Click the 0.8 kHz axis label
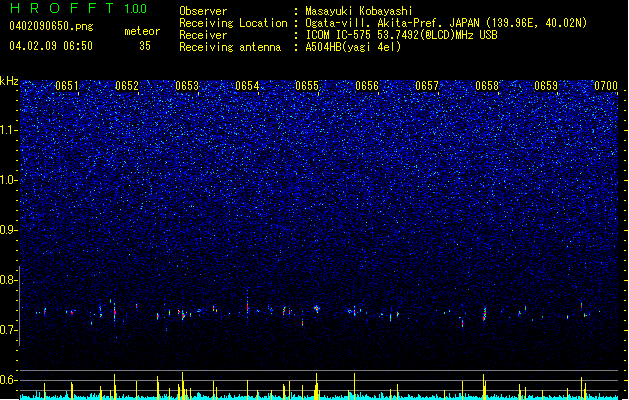629x400 pixels. 9,280
